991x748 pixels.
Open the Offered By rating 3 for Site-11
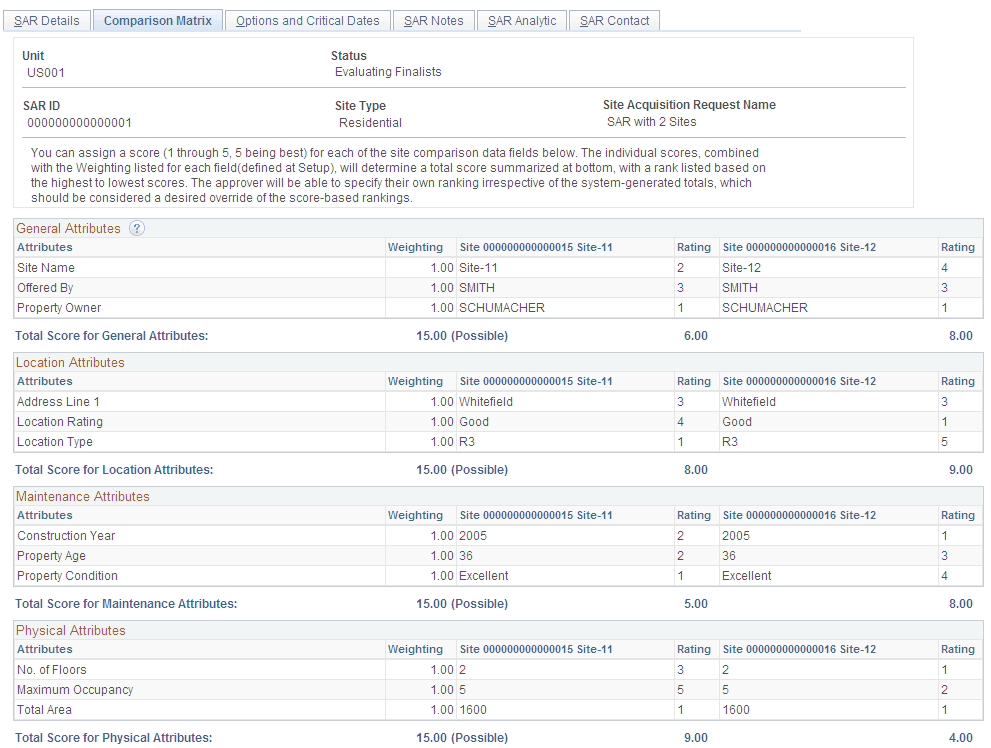pos(680,287)
